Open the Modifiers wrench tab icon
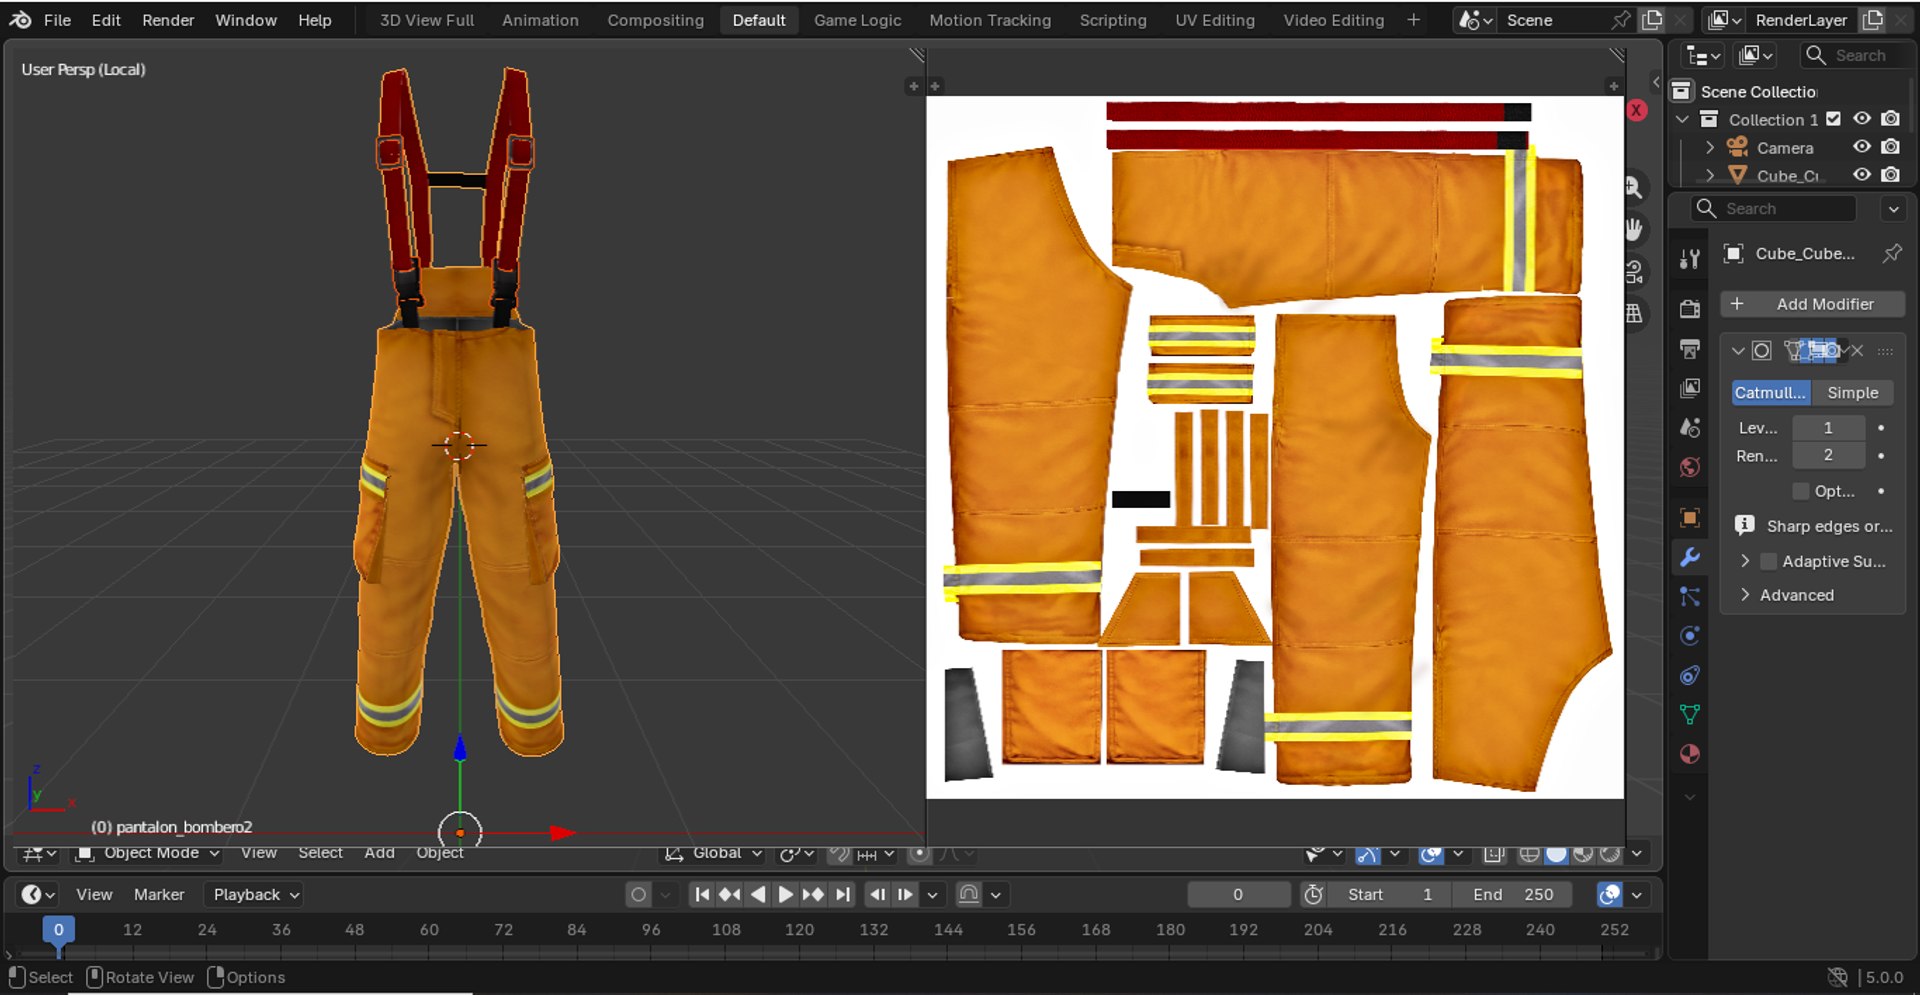The image size is (1920, 995). [1690, 557]
